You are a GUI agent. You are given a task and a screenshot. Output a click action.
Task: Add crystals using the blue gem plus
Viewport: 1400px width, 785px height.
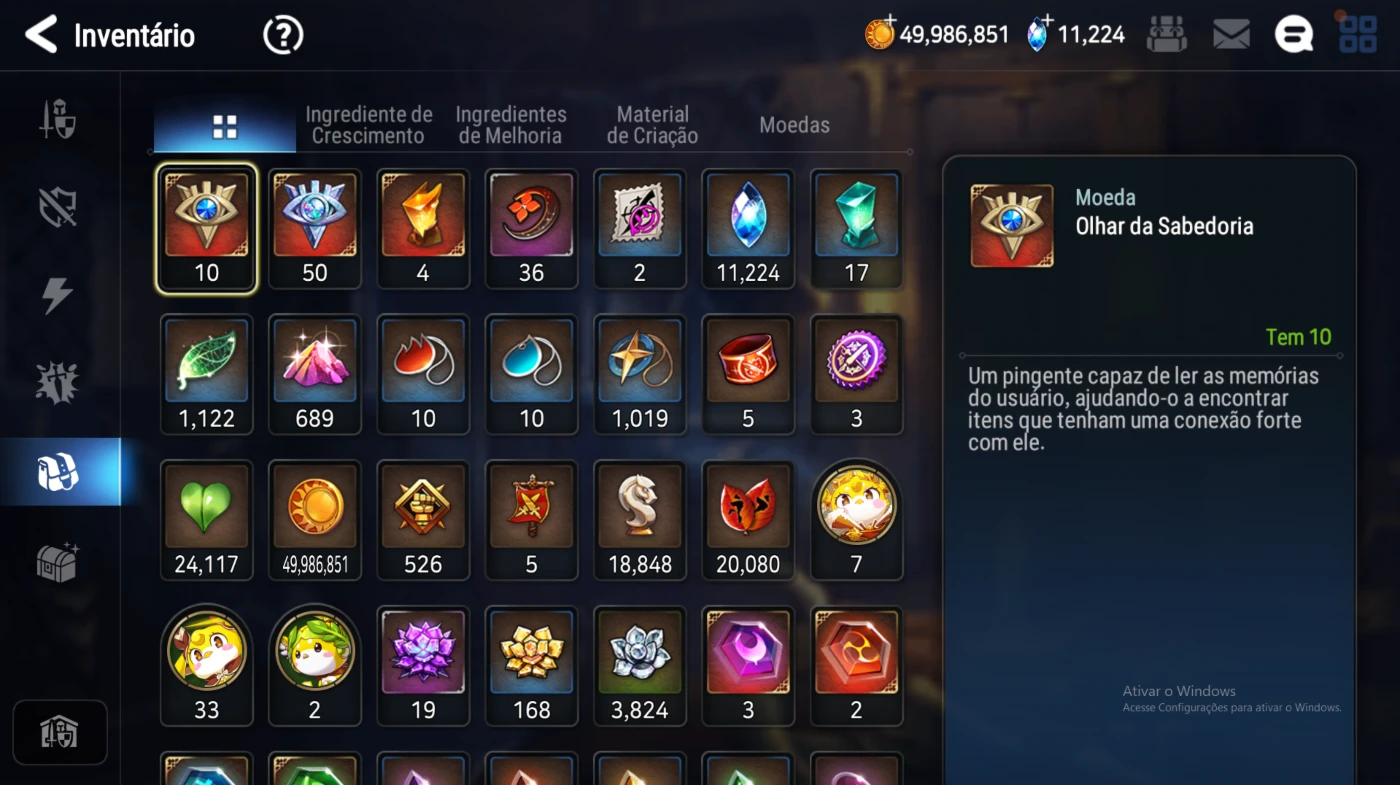coord(1040,34)
